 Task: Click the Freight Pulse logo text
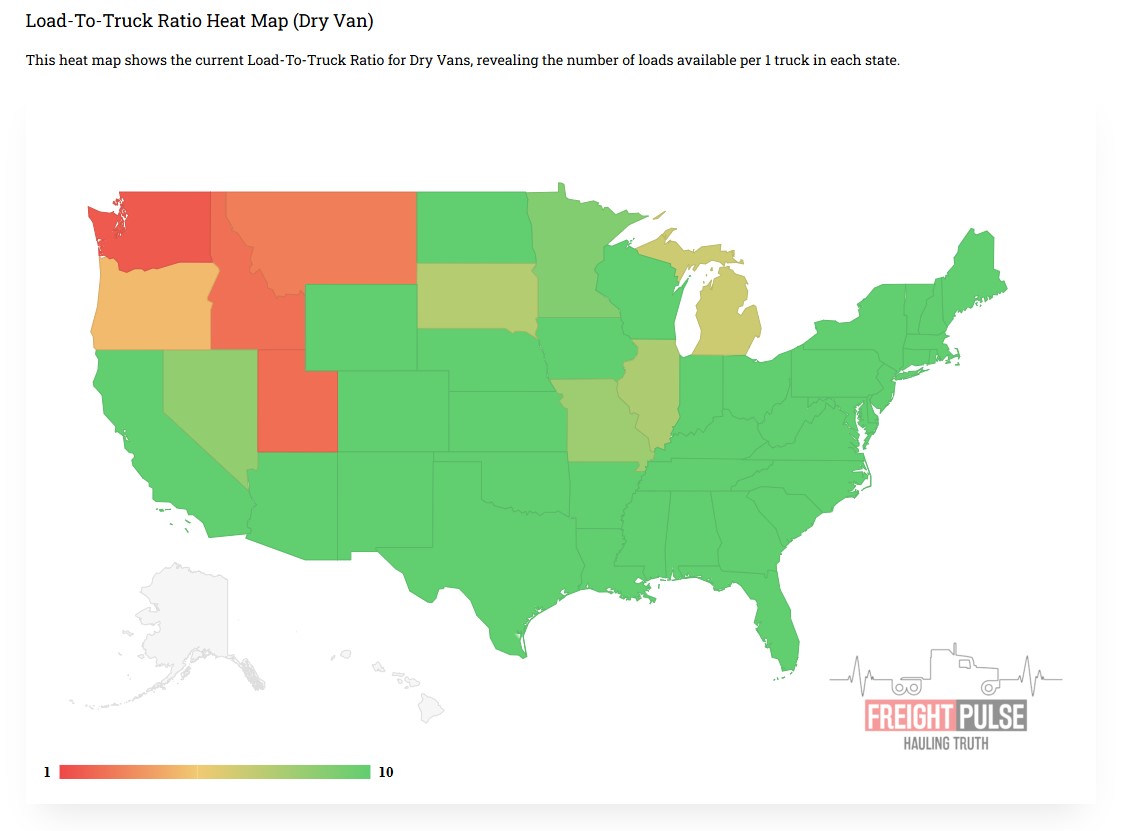(945, 716)
